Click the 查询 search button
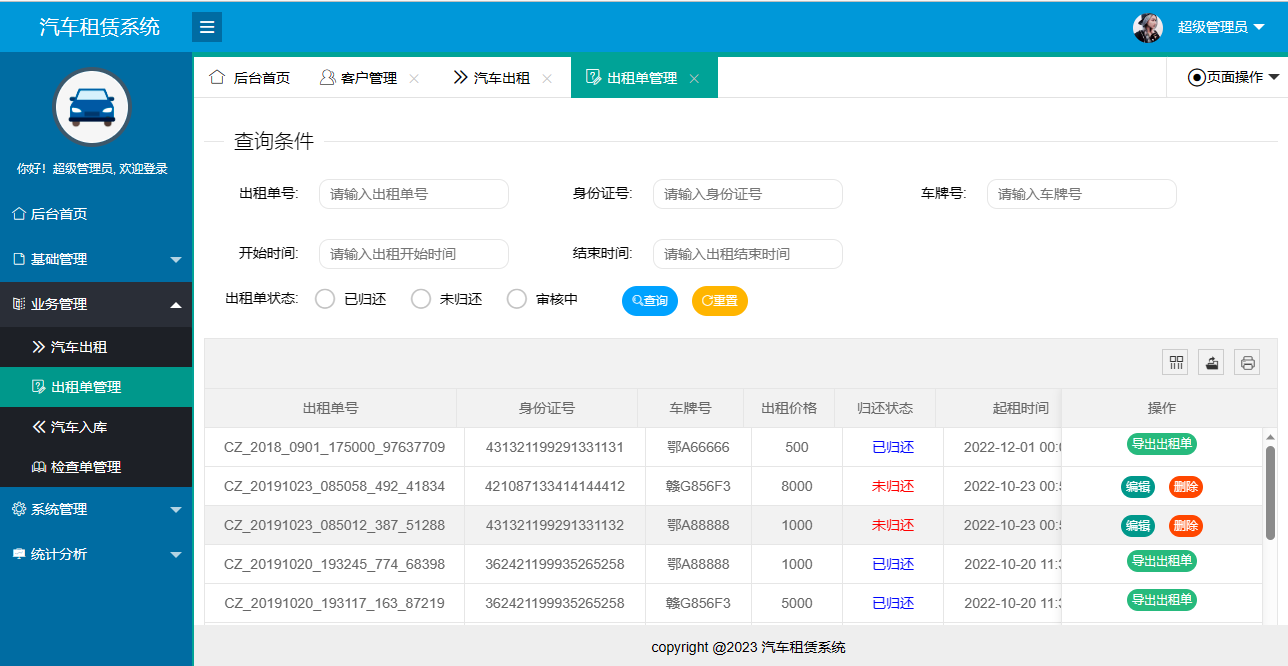 coord(649,300)
